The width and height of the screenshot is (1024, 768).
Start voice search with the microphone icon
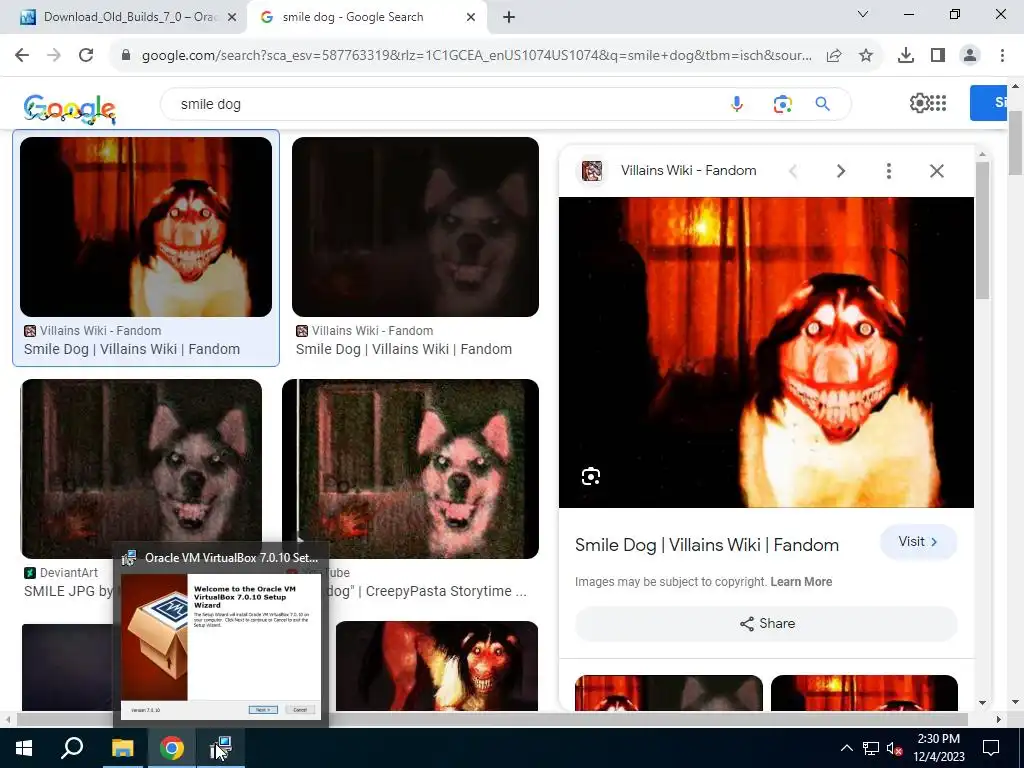(x=737, y=104)
